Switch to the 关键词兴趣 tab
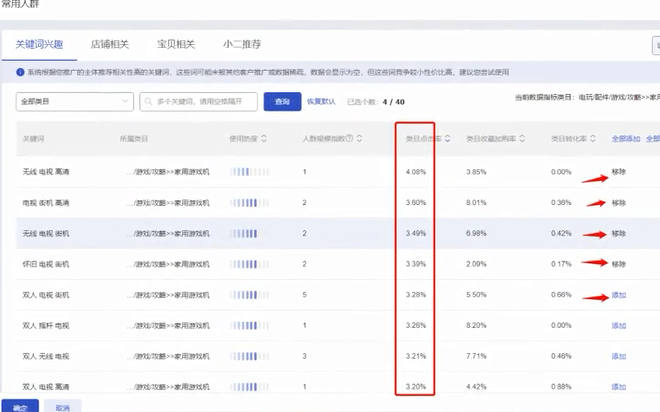Image resolution: width=660 pixels, height=412 pixels. pos(39,44)
